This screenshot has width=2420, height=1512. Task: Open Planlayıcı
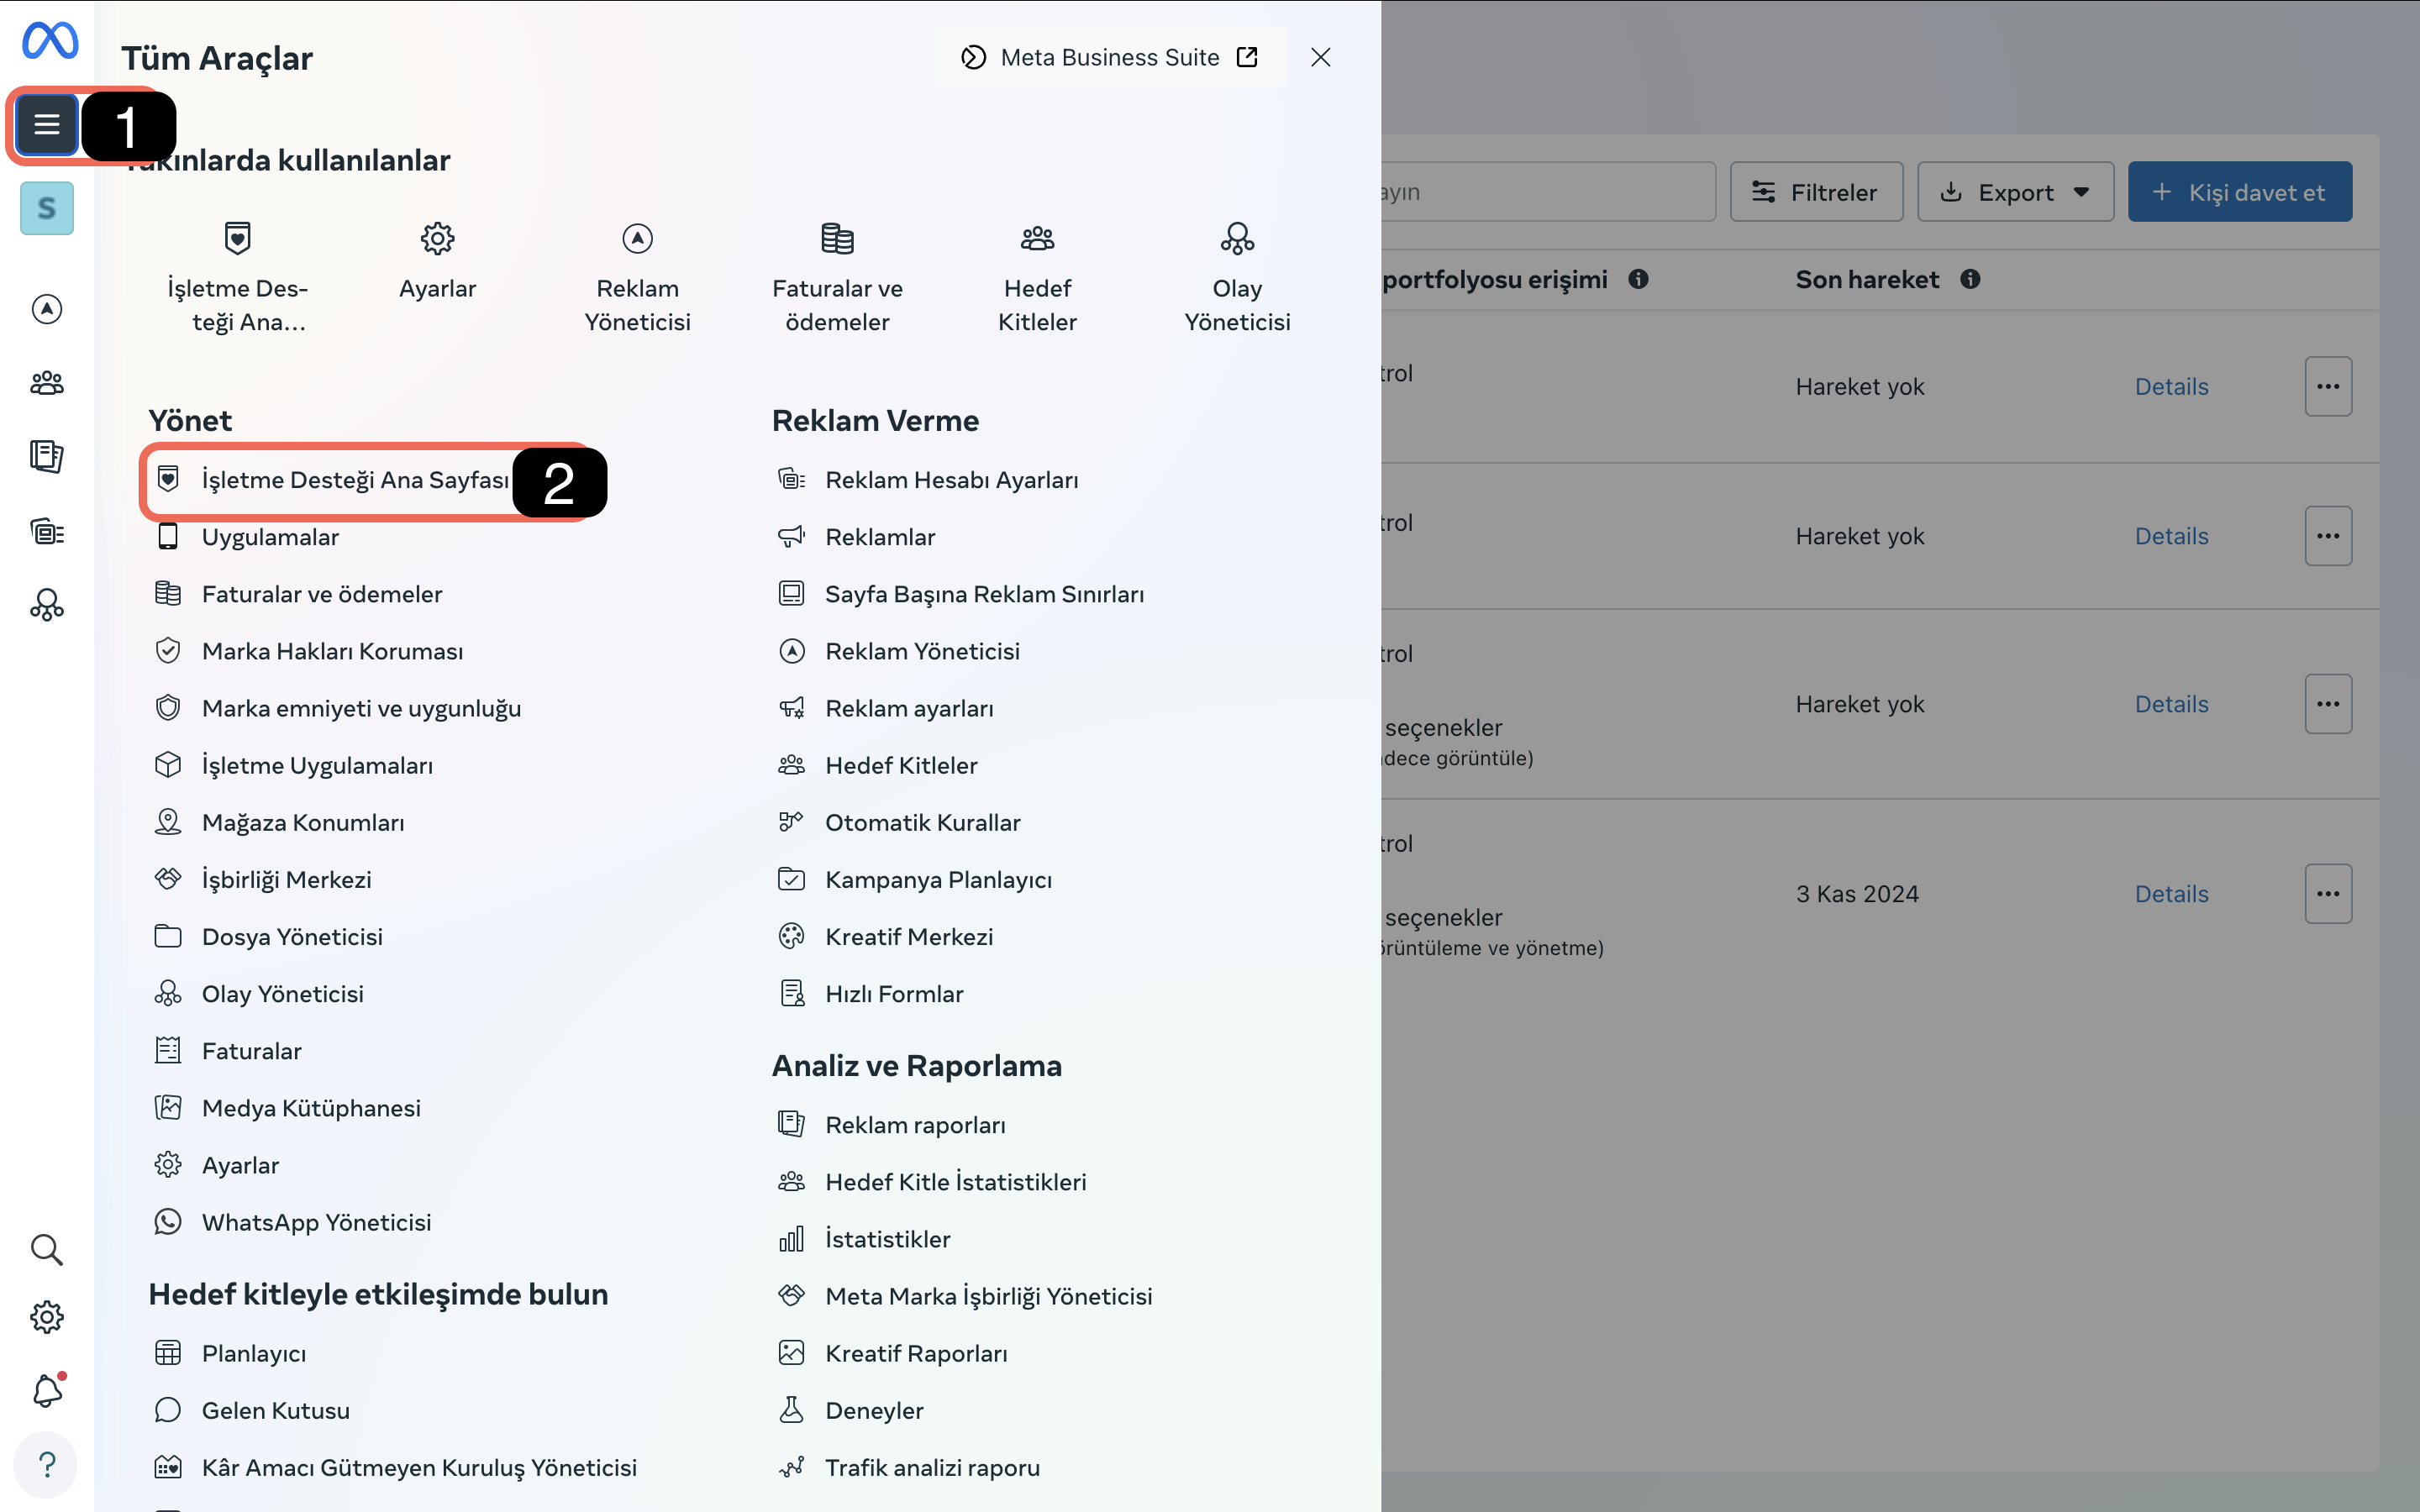[x=232, y=1353]
